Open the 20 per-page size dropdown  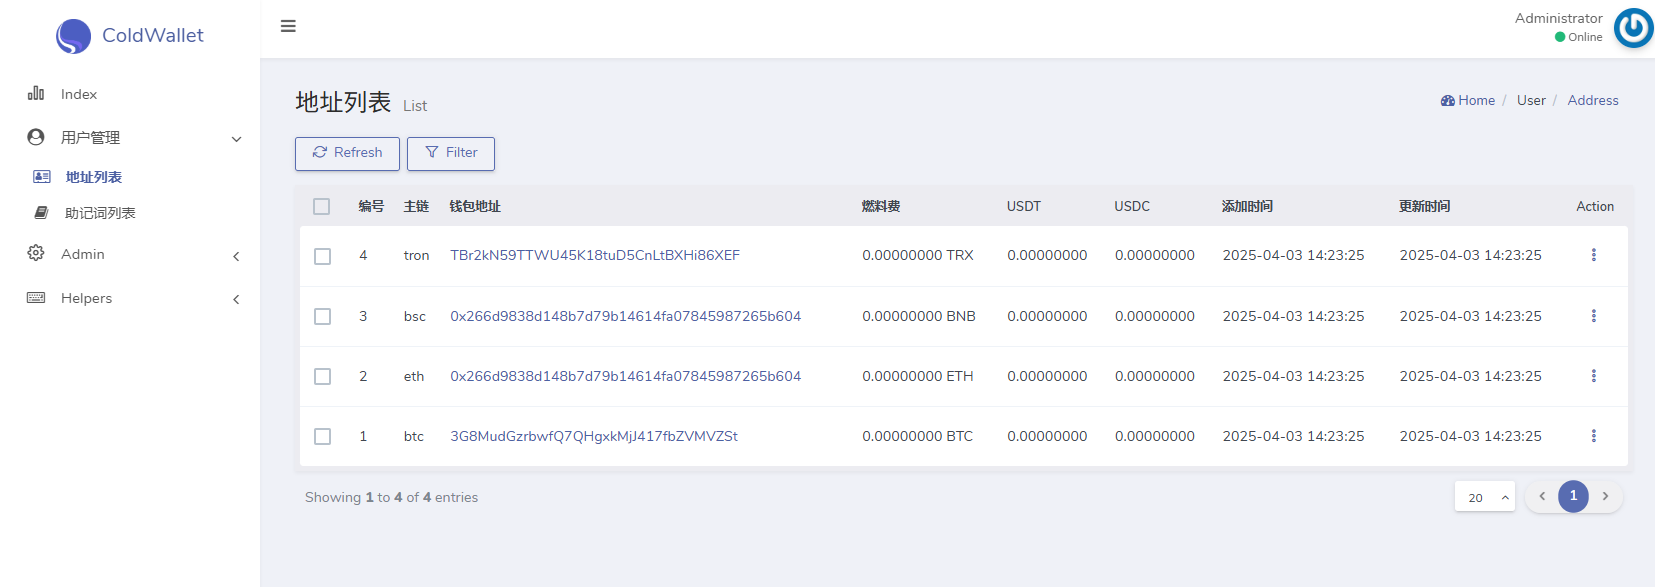pyautogui.click(x=1485, y=497)
